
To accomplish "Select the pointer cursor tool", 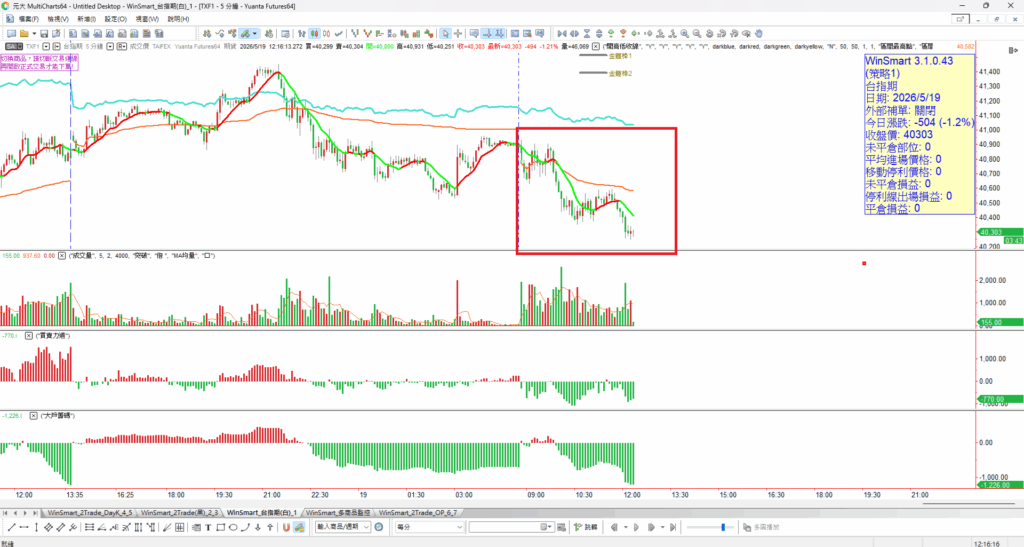I will [x=445, y=33].
